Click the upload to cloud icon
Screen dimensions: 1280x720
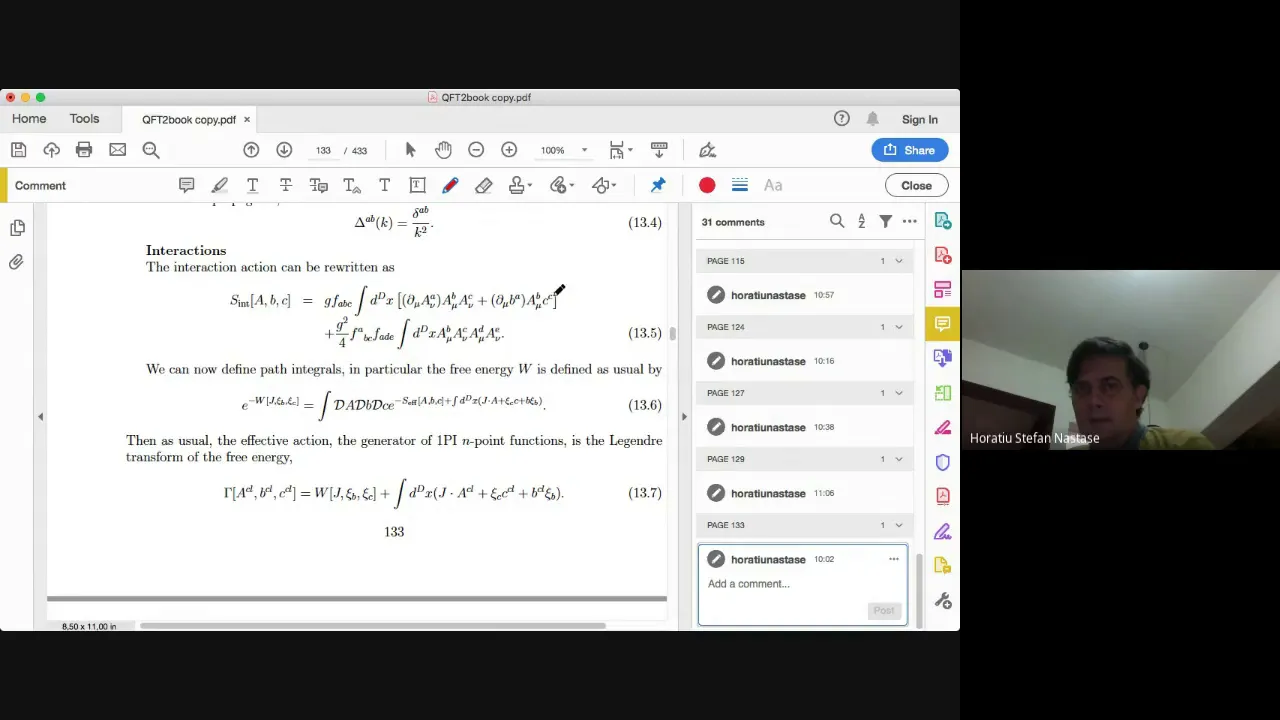pos(51,150)
